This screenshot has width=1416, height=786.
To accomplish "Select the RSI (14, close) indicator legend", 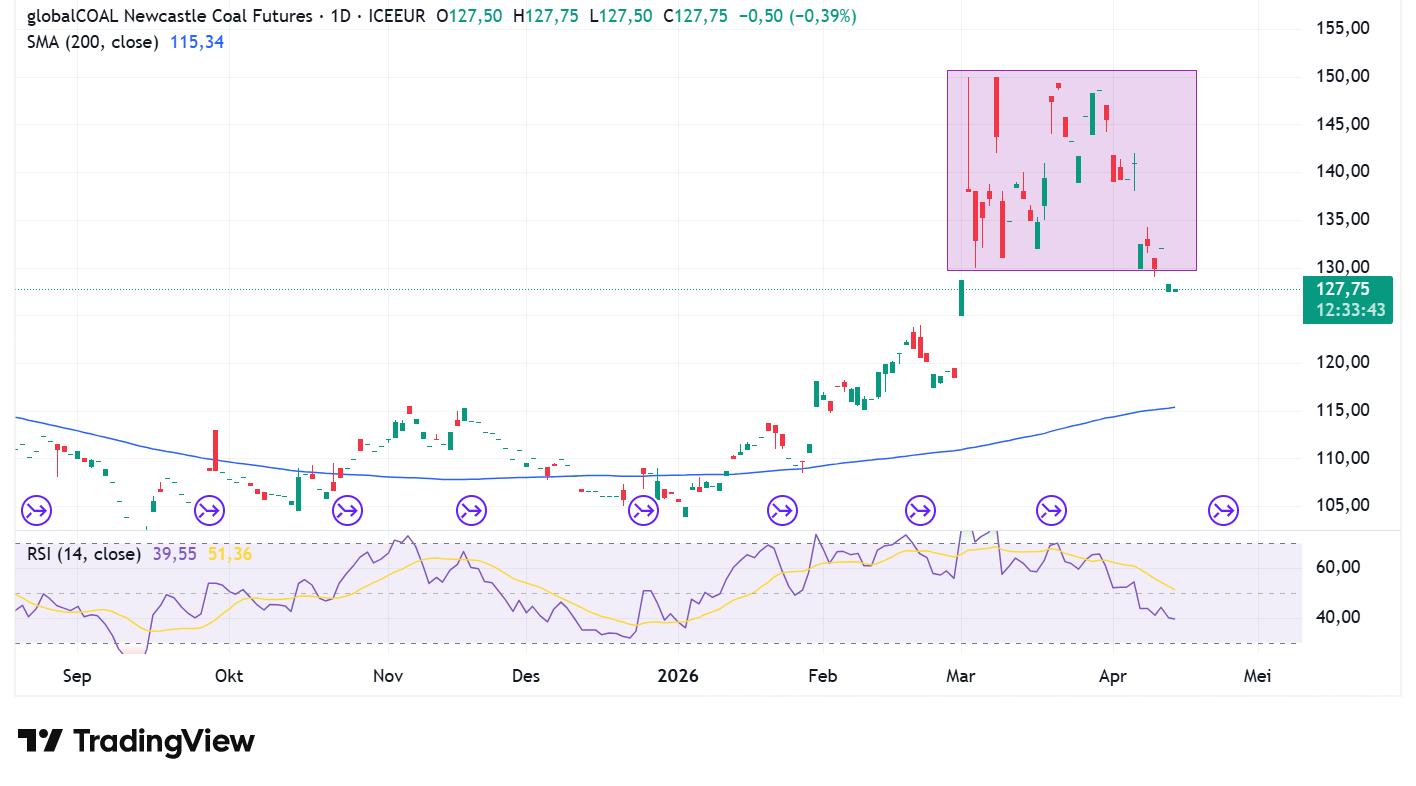I will point(84,554).
